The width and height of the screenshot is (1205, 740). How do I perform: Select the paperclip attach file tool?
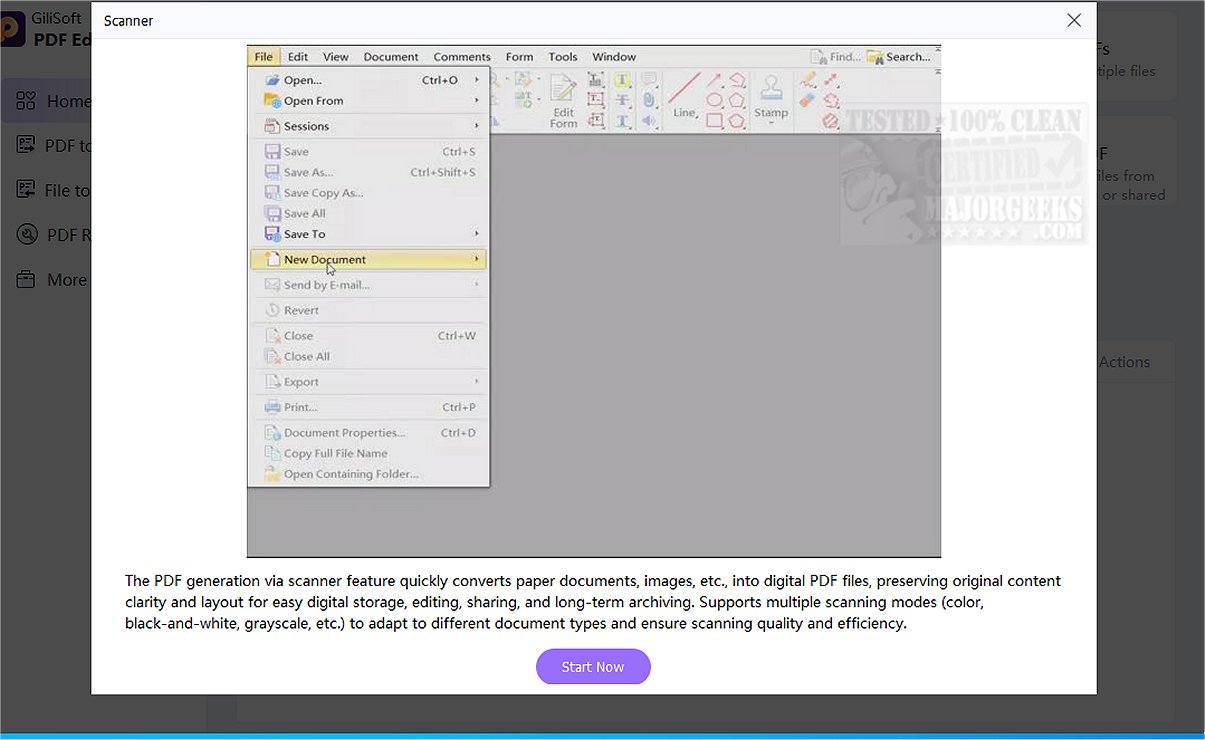648,100
